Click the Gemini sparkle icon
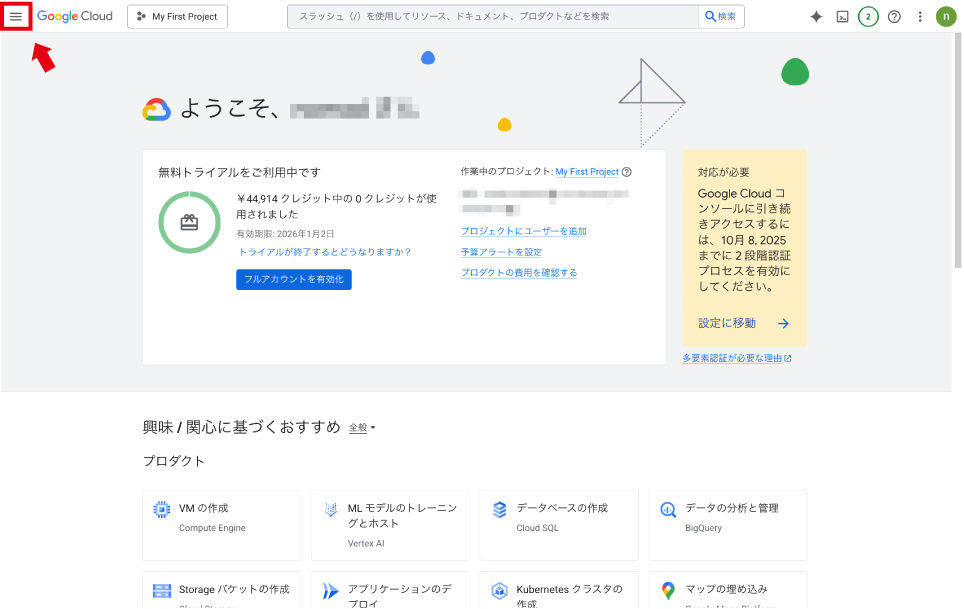The width and height of the screenshot is (964, 609). tap(816, 17)
